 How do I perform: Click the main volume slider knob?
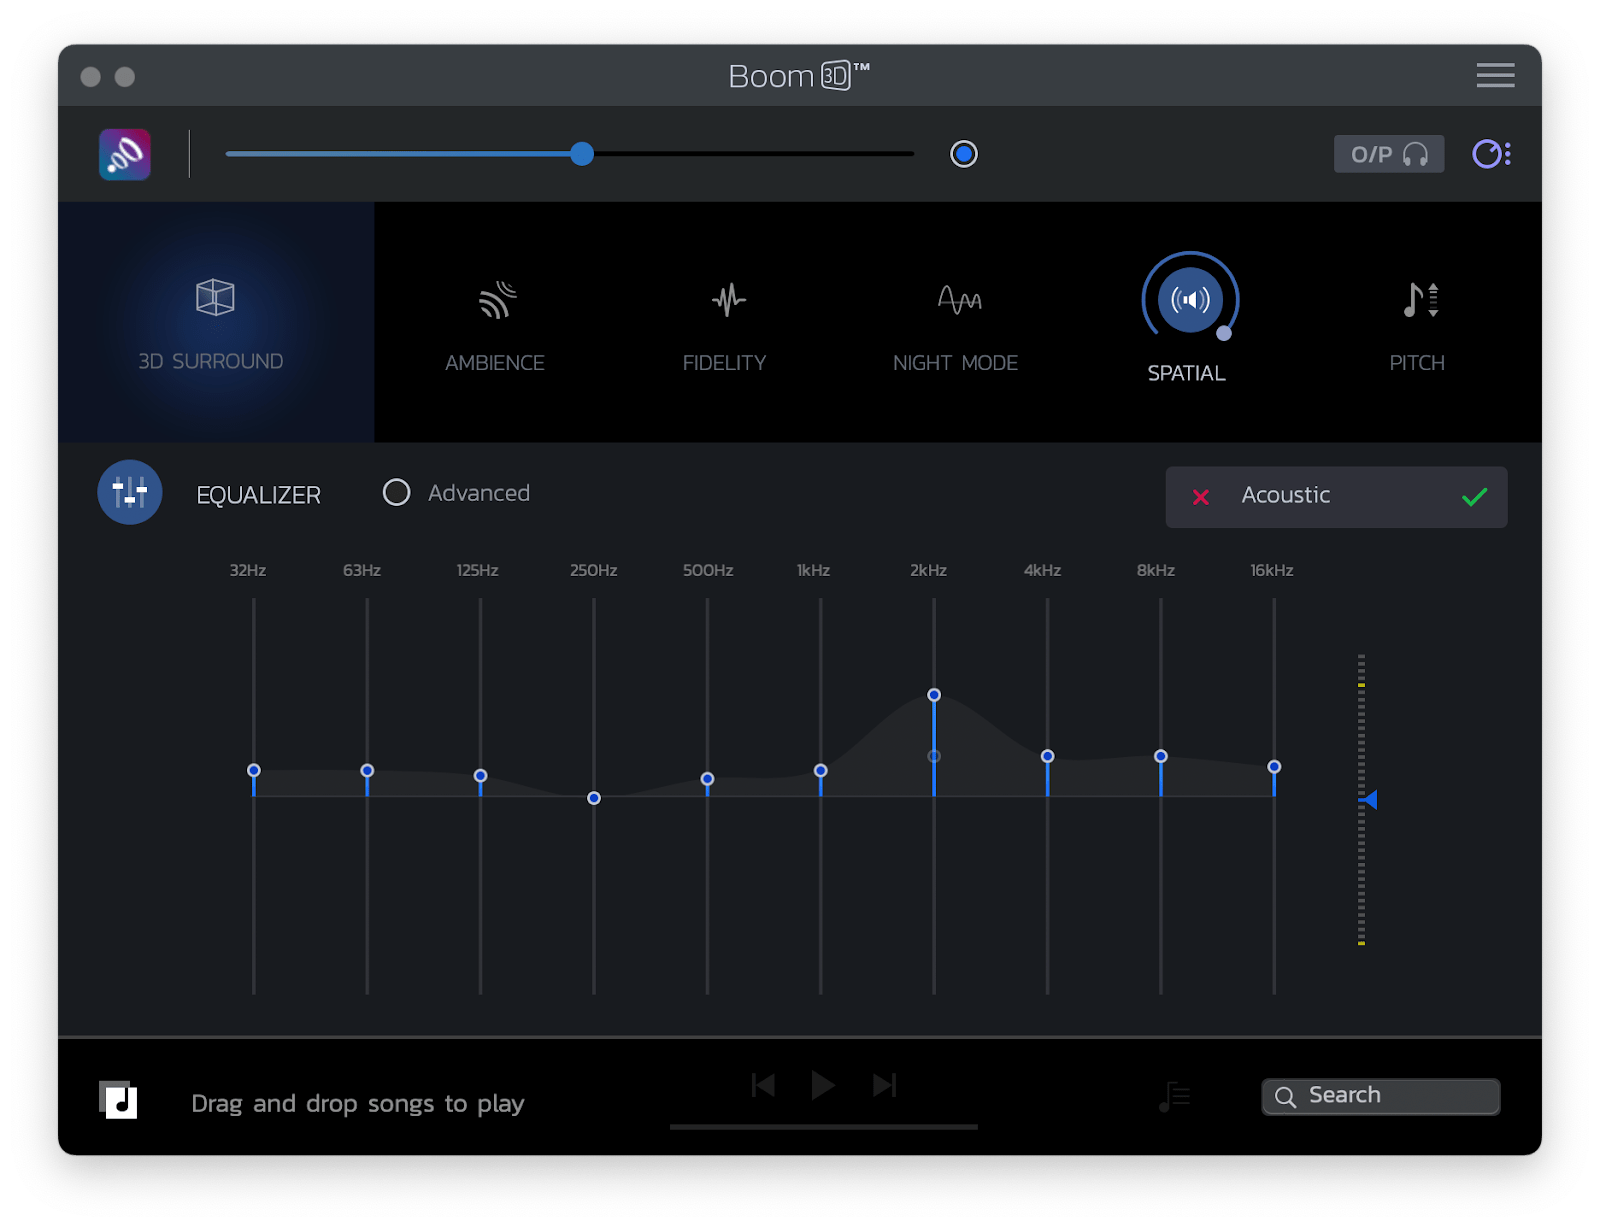[x=582, y=154]
